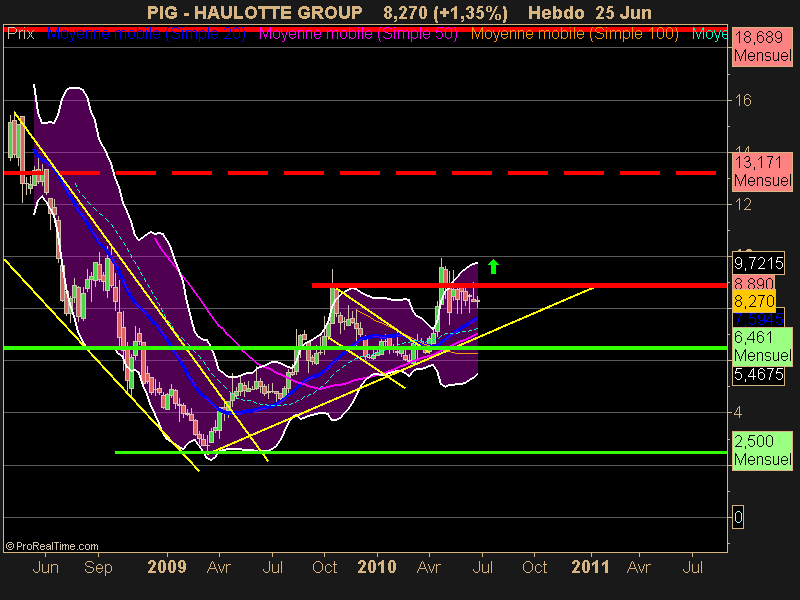The image size is (800, 600).
Task: Click the 6,461 Mensuel support label
Action: click(763, 346)
